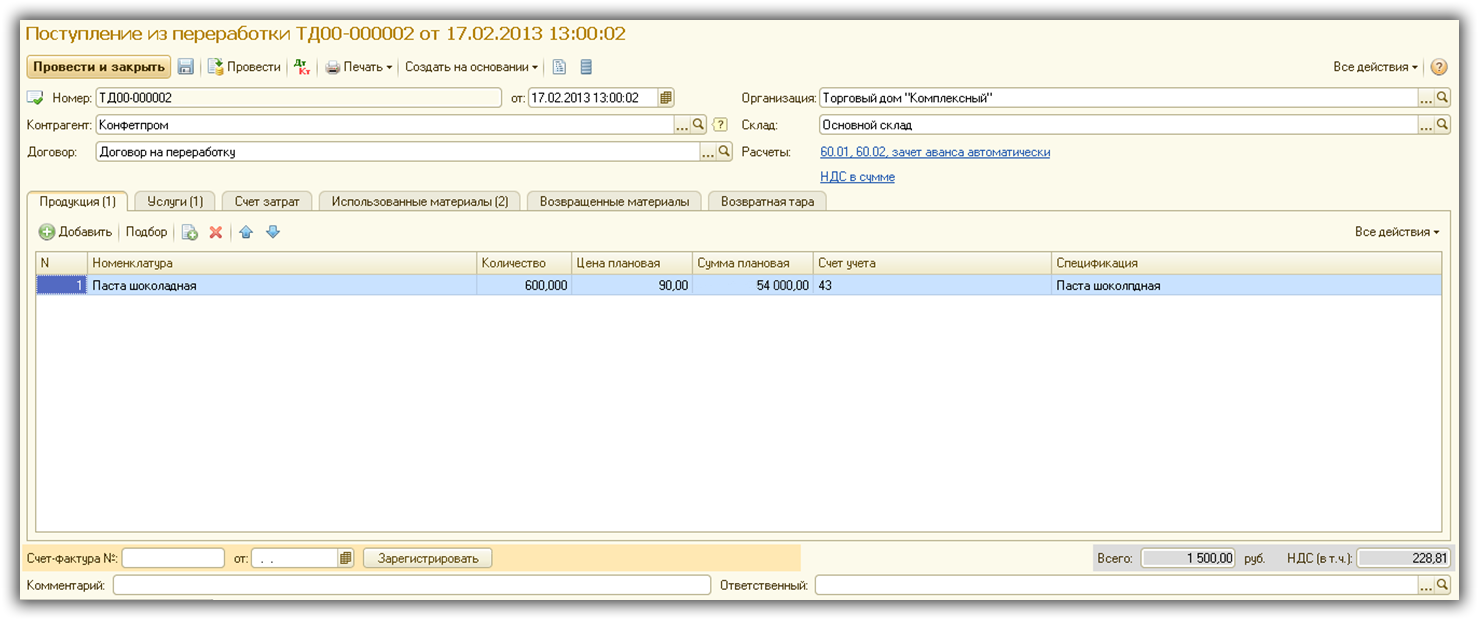The height and width of the screenshot is (620, 1479).
Task: Copy row using the duplicate-row icon
Action: tap(189, 232)
